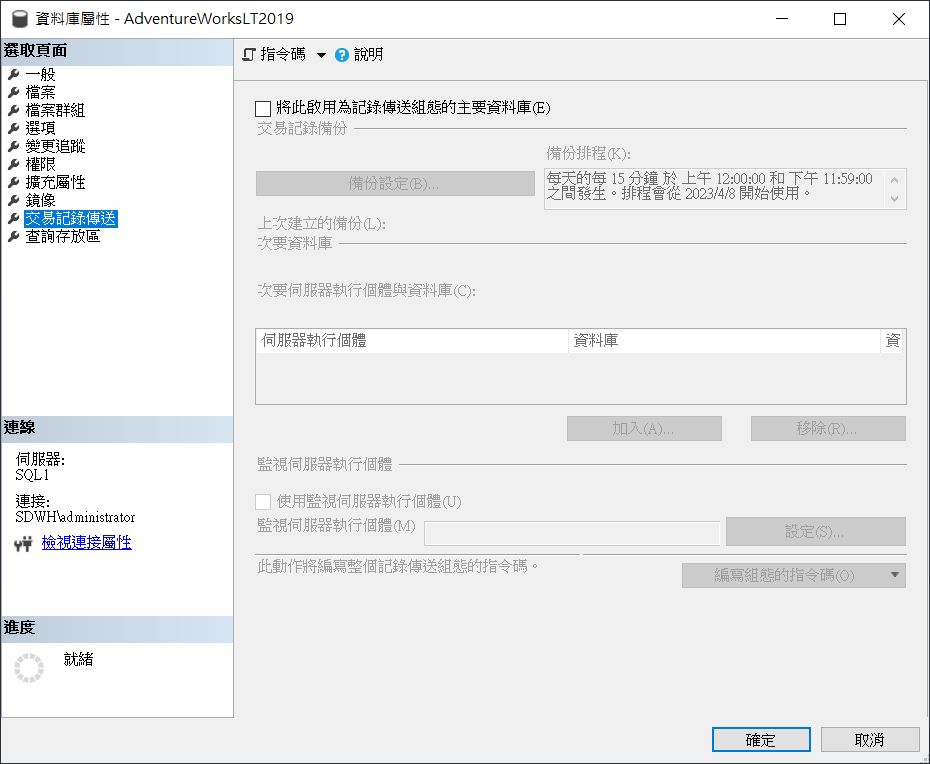Click the wrench icon beside 一般
Screen dimensions: 930x764
(x=13, y=75)
